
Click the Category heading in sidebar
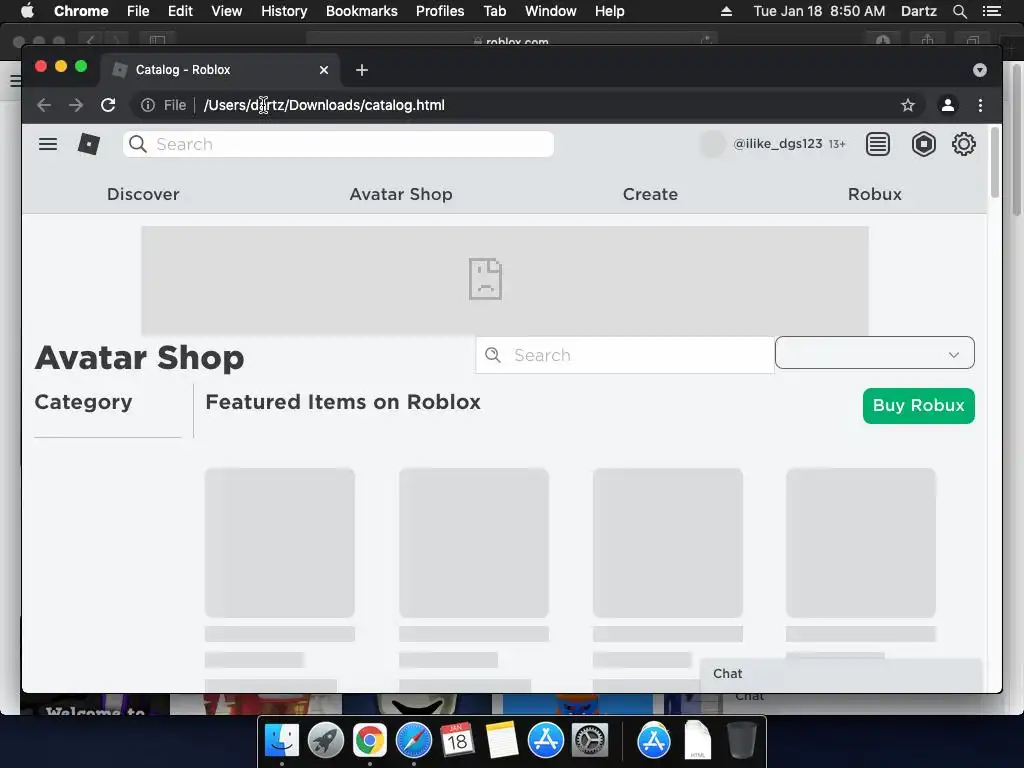click(x=83, y=402)
